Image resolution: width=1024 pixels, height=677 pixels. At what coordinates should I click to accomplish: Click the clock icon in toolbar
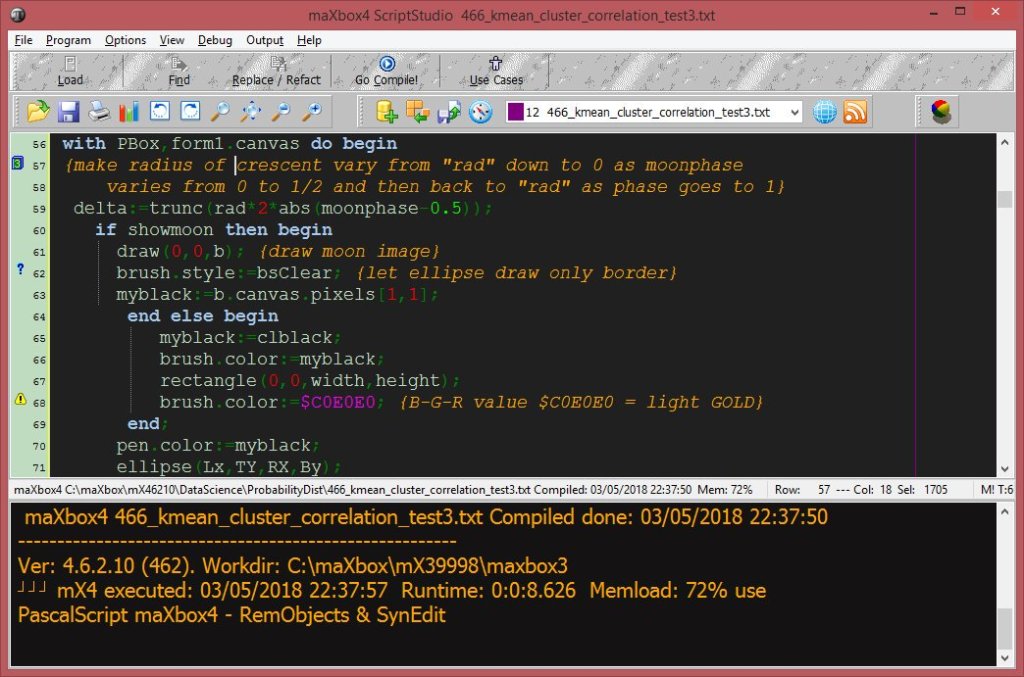[x=481, y=112]
